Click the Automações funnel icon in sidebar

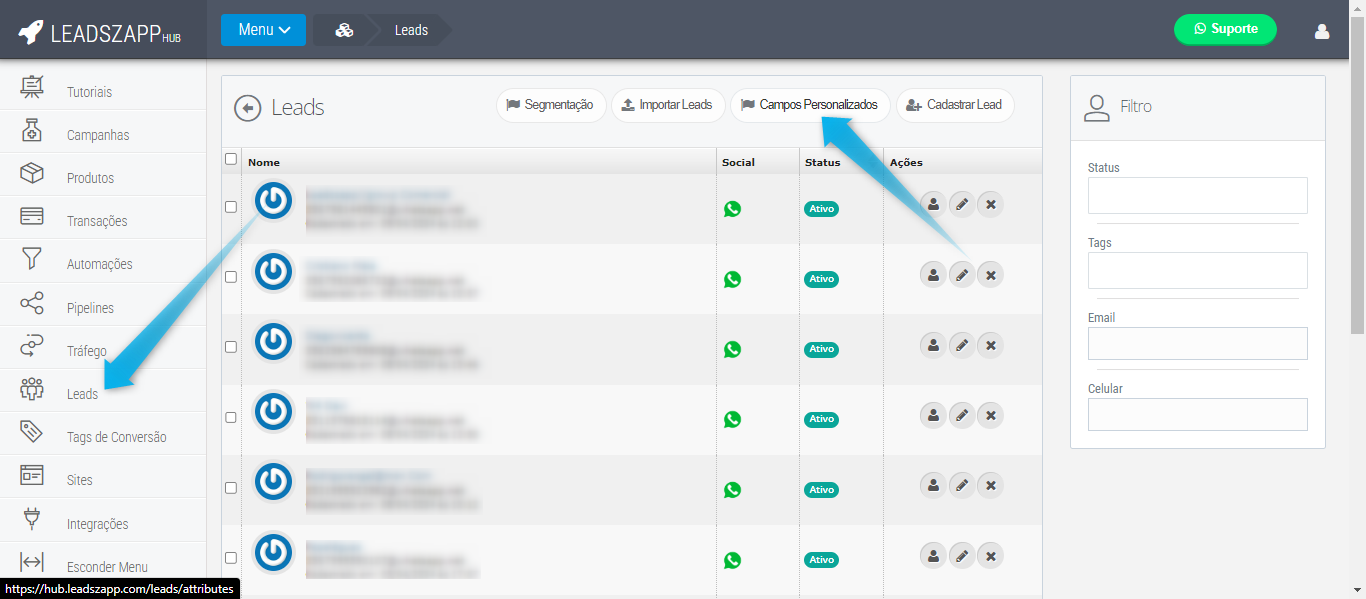pyautogui.click(x=32, y=263)
